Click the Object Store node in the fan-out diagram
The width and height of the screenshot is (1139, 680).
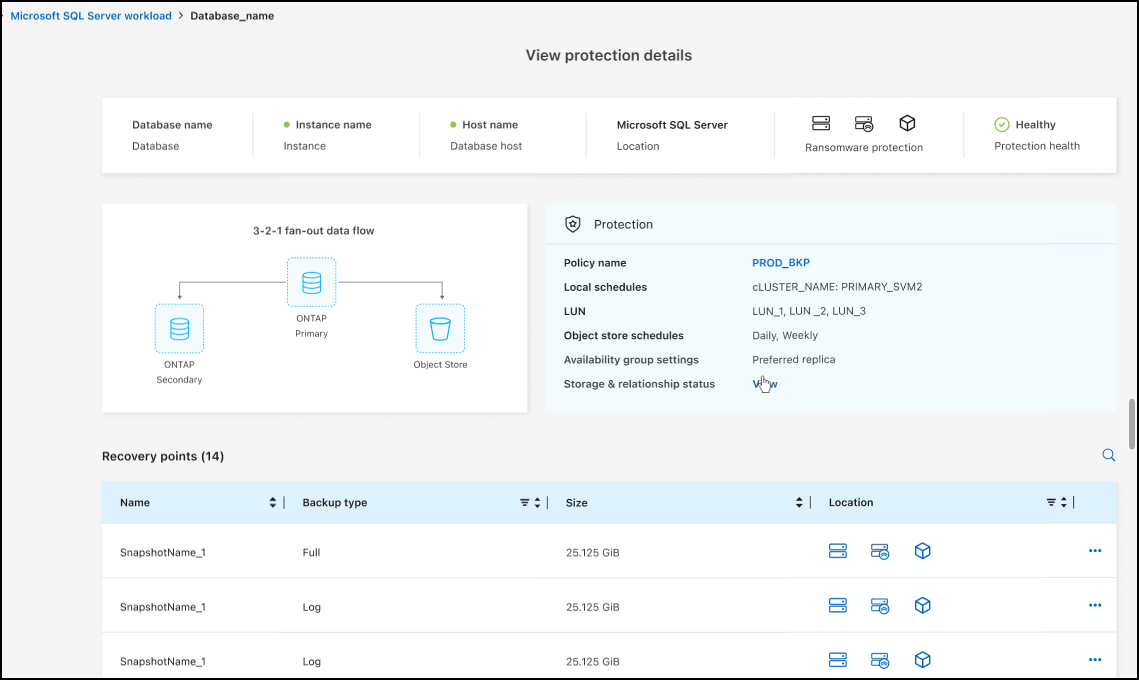pos(440,328)
